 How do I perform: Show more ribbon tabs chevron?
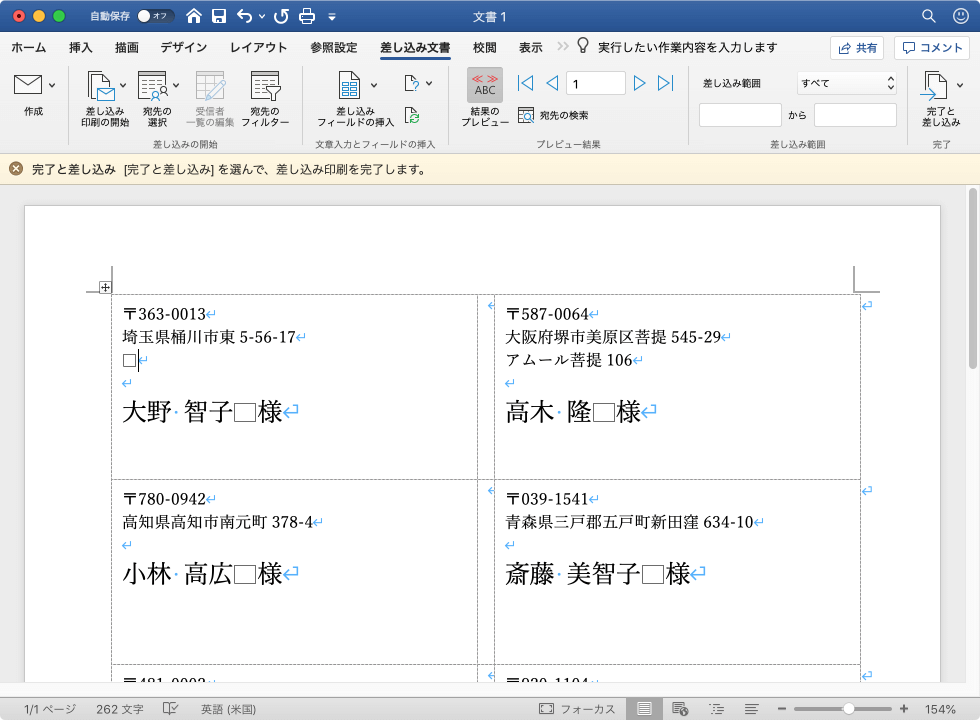click(x=562, y=46)
